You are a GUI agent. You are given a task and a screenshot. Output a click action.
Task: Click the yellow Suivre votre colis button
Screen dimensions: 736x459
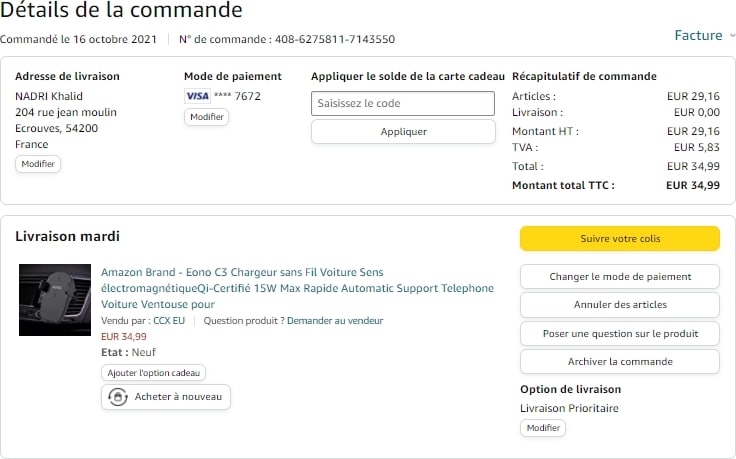click(619, 239)
